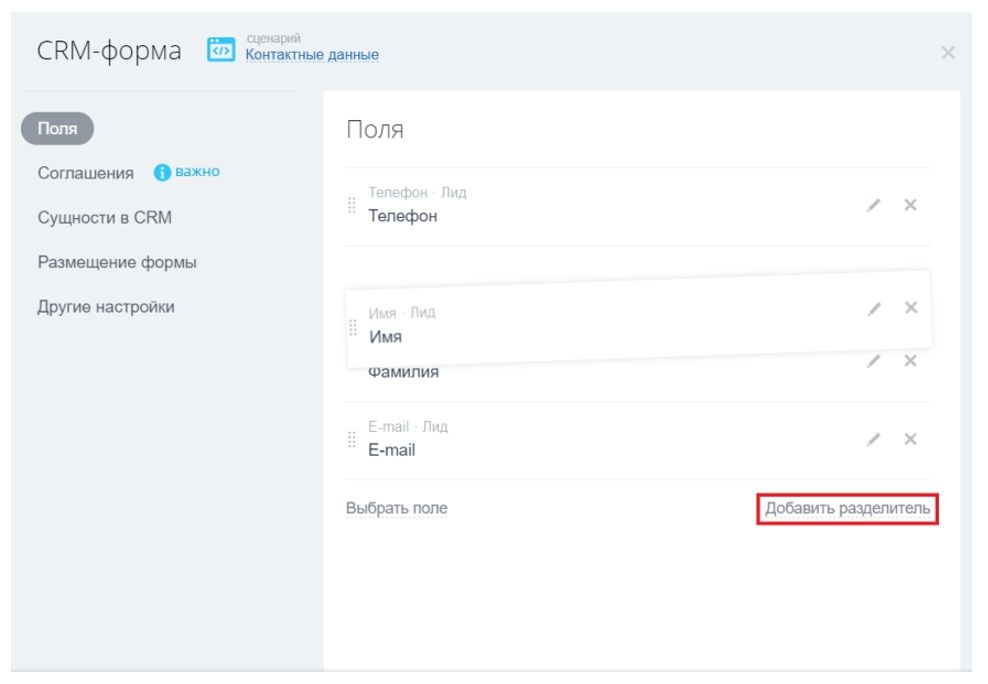This screenshot has width=988, height=684.
Task: Click the scenario code window icon
Action: [221, 50]
